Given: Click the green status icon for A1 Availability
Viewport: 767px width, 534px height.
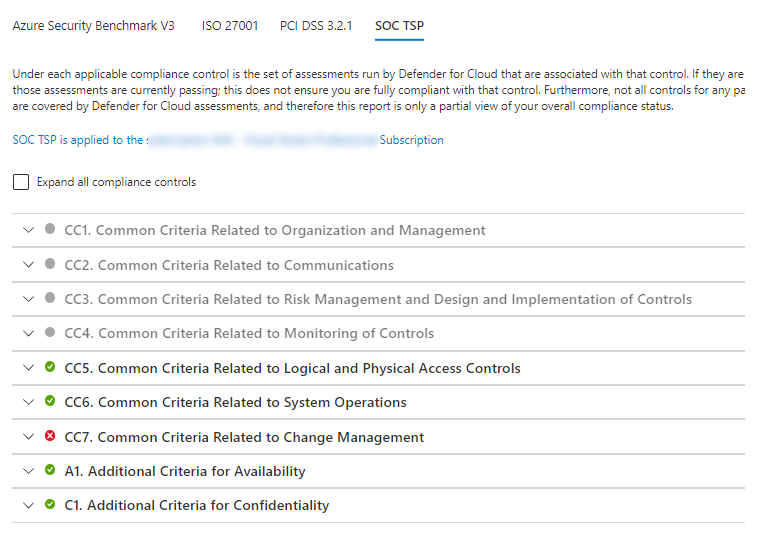Looking at the screenshot, I should point(50,471).
